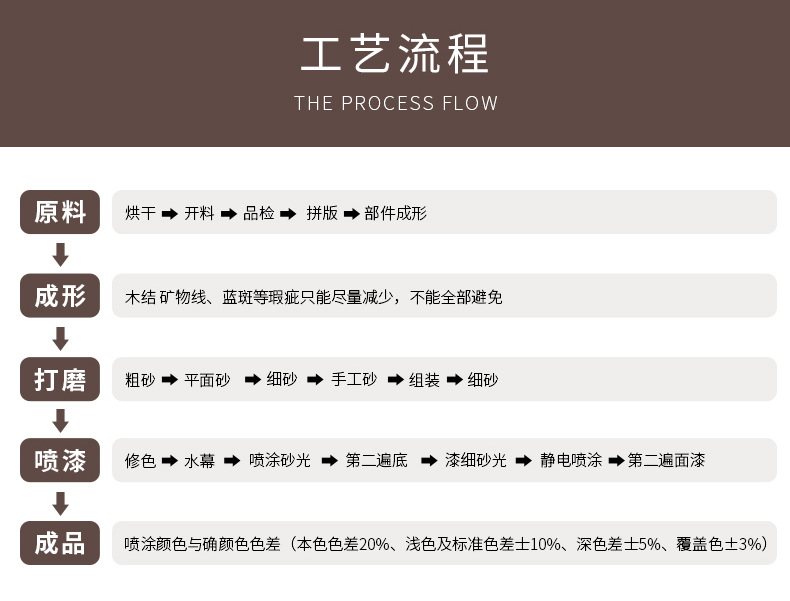Image resolution: width=790 pixels, height=601 pixels.
Task: Select the 成品 stage label
Action: (x=60, y=543)
